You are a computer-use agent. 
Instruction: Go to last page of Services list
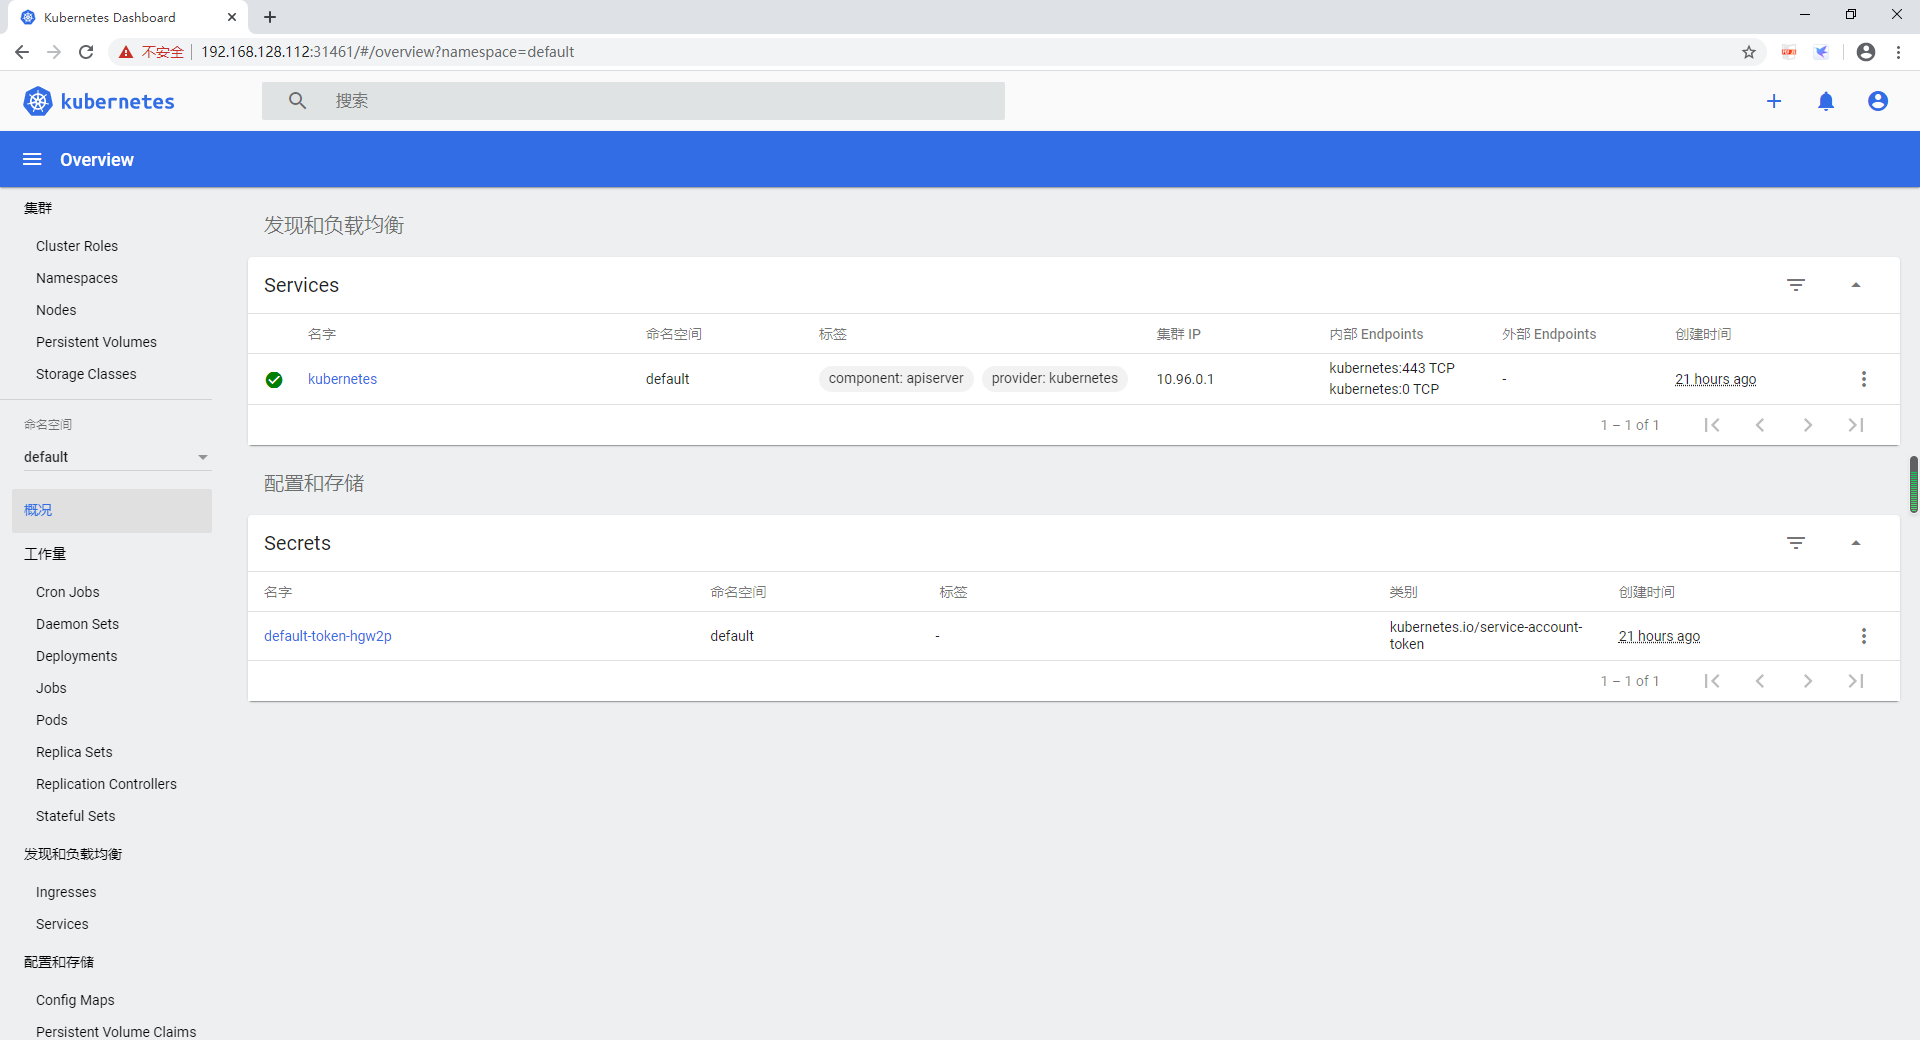pos(1856,425)
